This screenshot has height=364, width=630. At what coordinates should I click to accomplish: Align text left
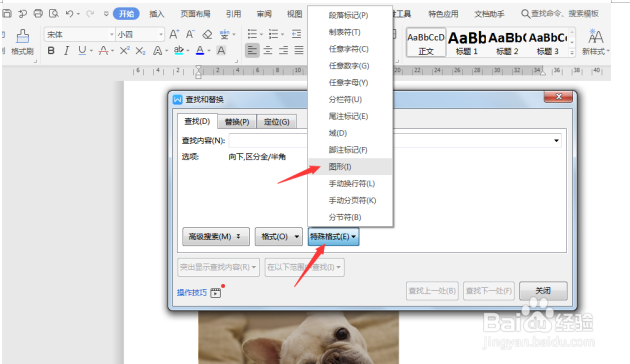pyautogui.click(x=252, y=51)
